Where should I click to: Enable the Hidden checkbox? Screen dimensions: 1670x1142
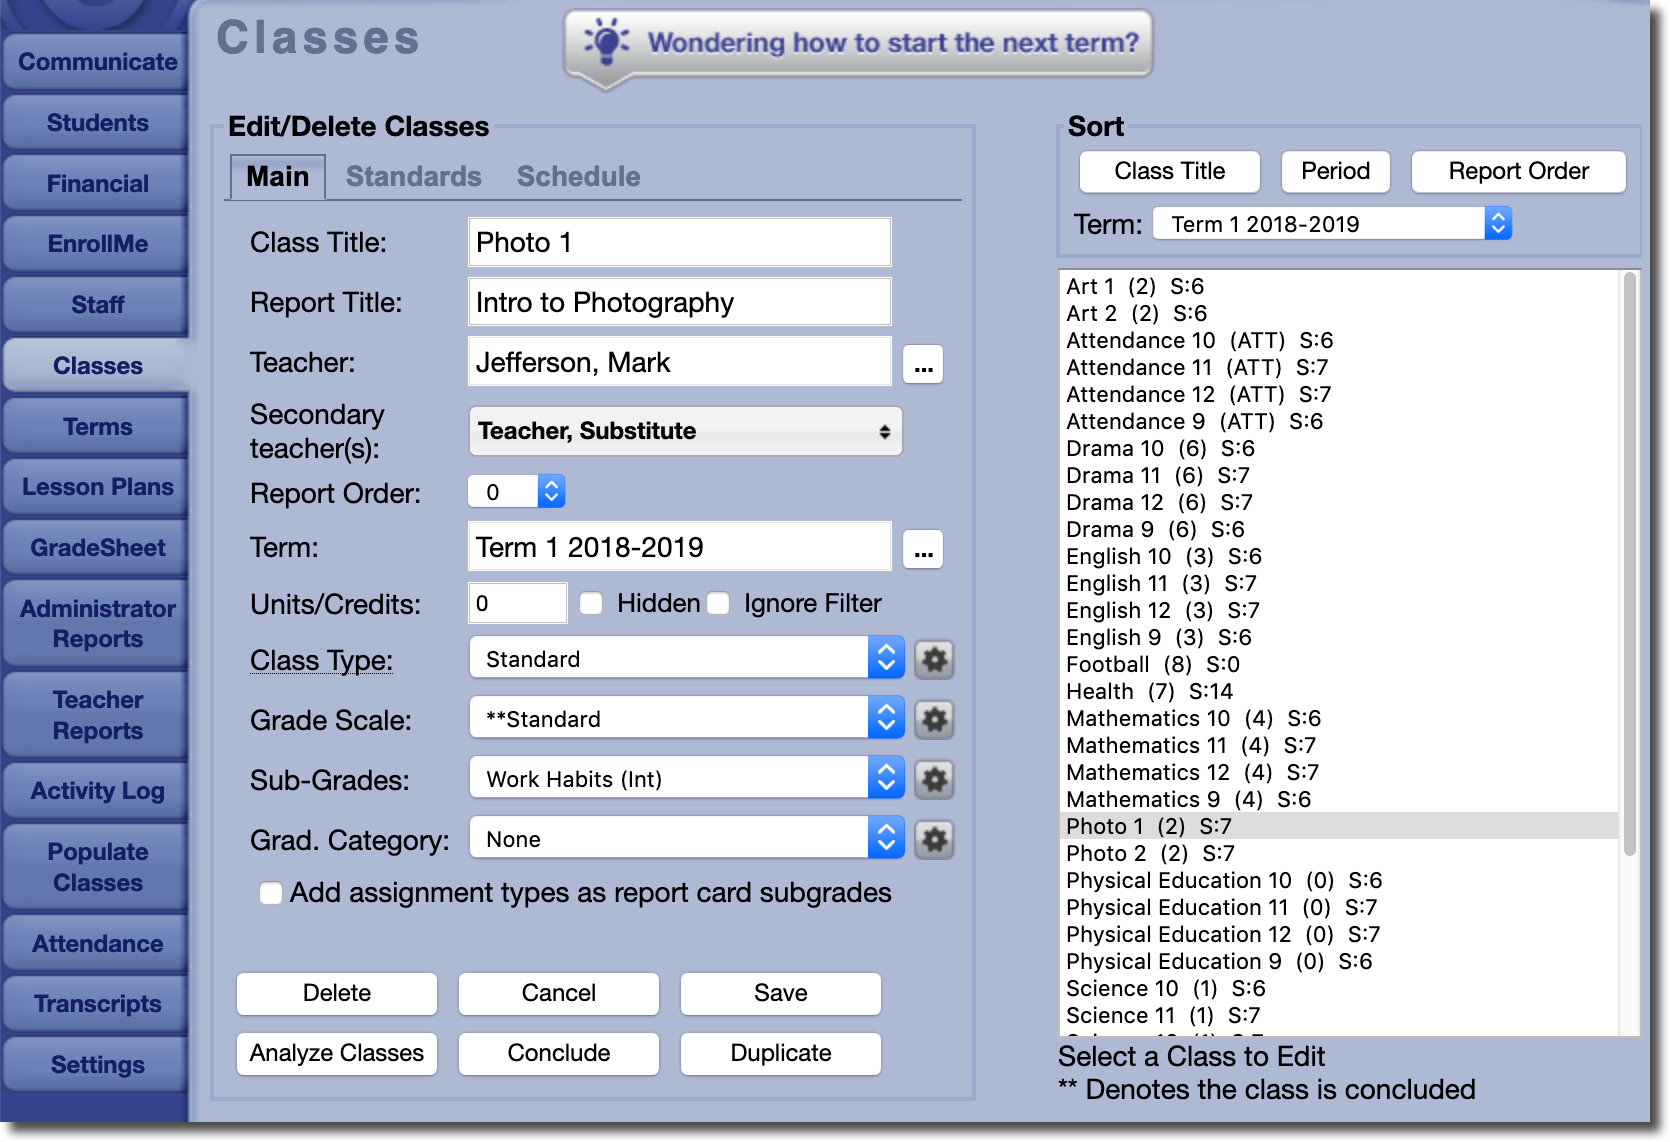point(591,603)
